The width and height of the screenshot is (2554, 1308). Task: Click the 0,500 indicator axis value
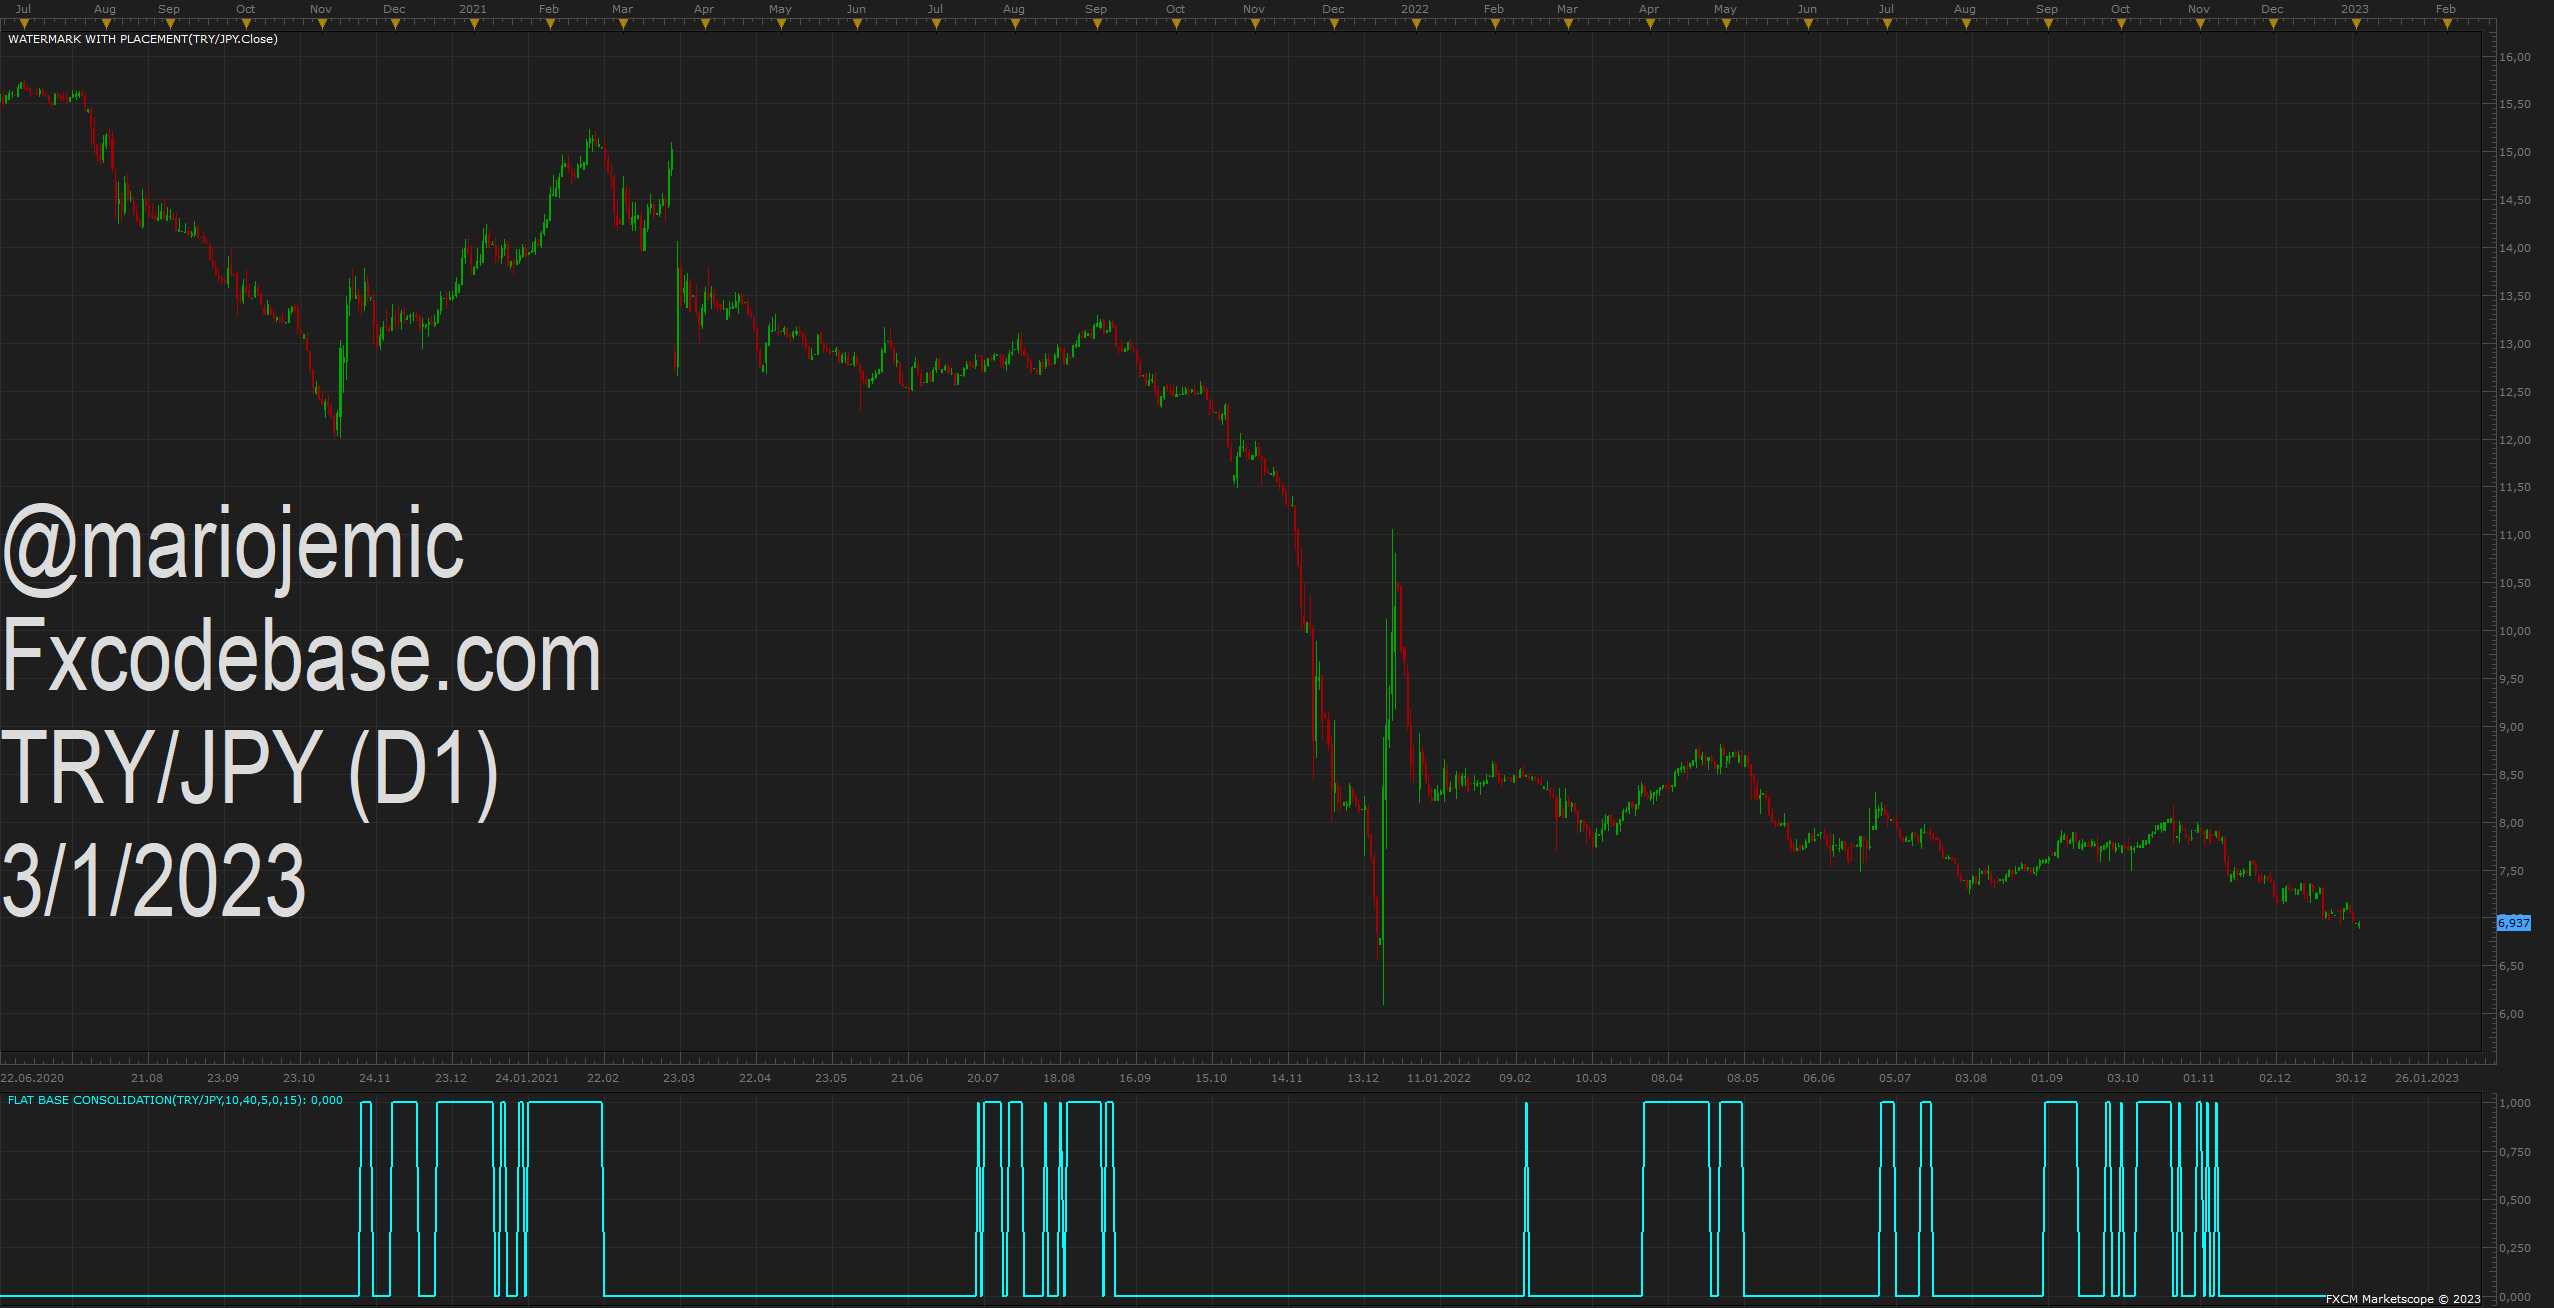pyautogui.click(x=2515, y=1200)
